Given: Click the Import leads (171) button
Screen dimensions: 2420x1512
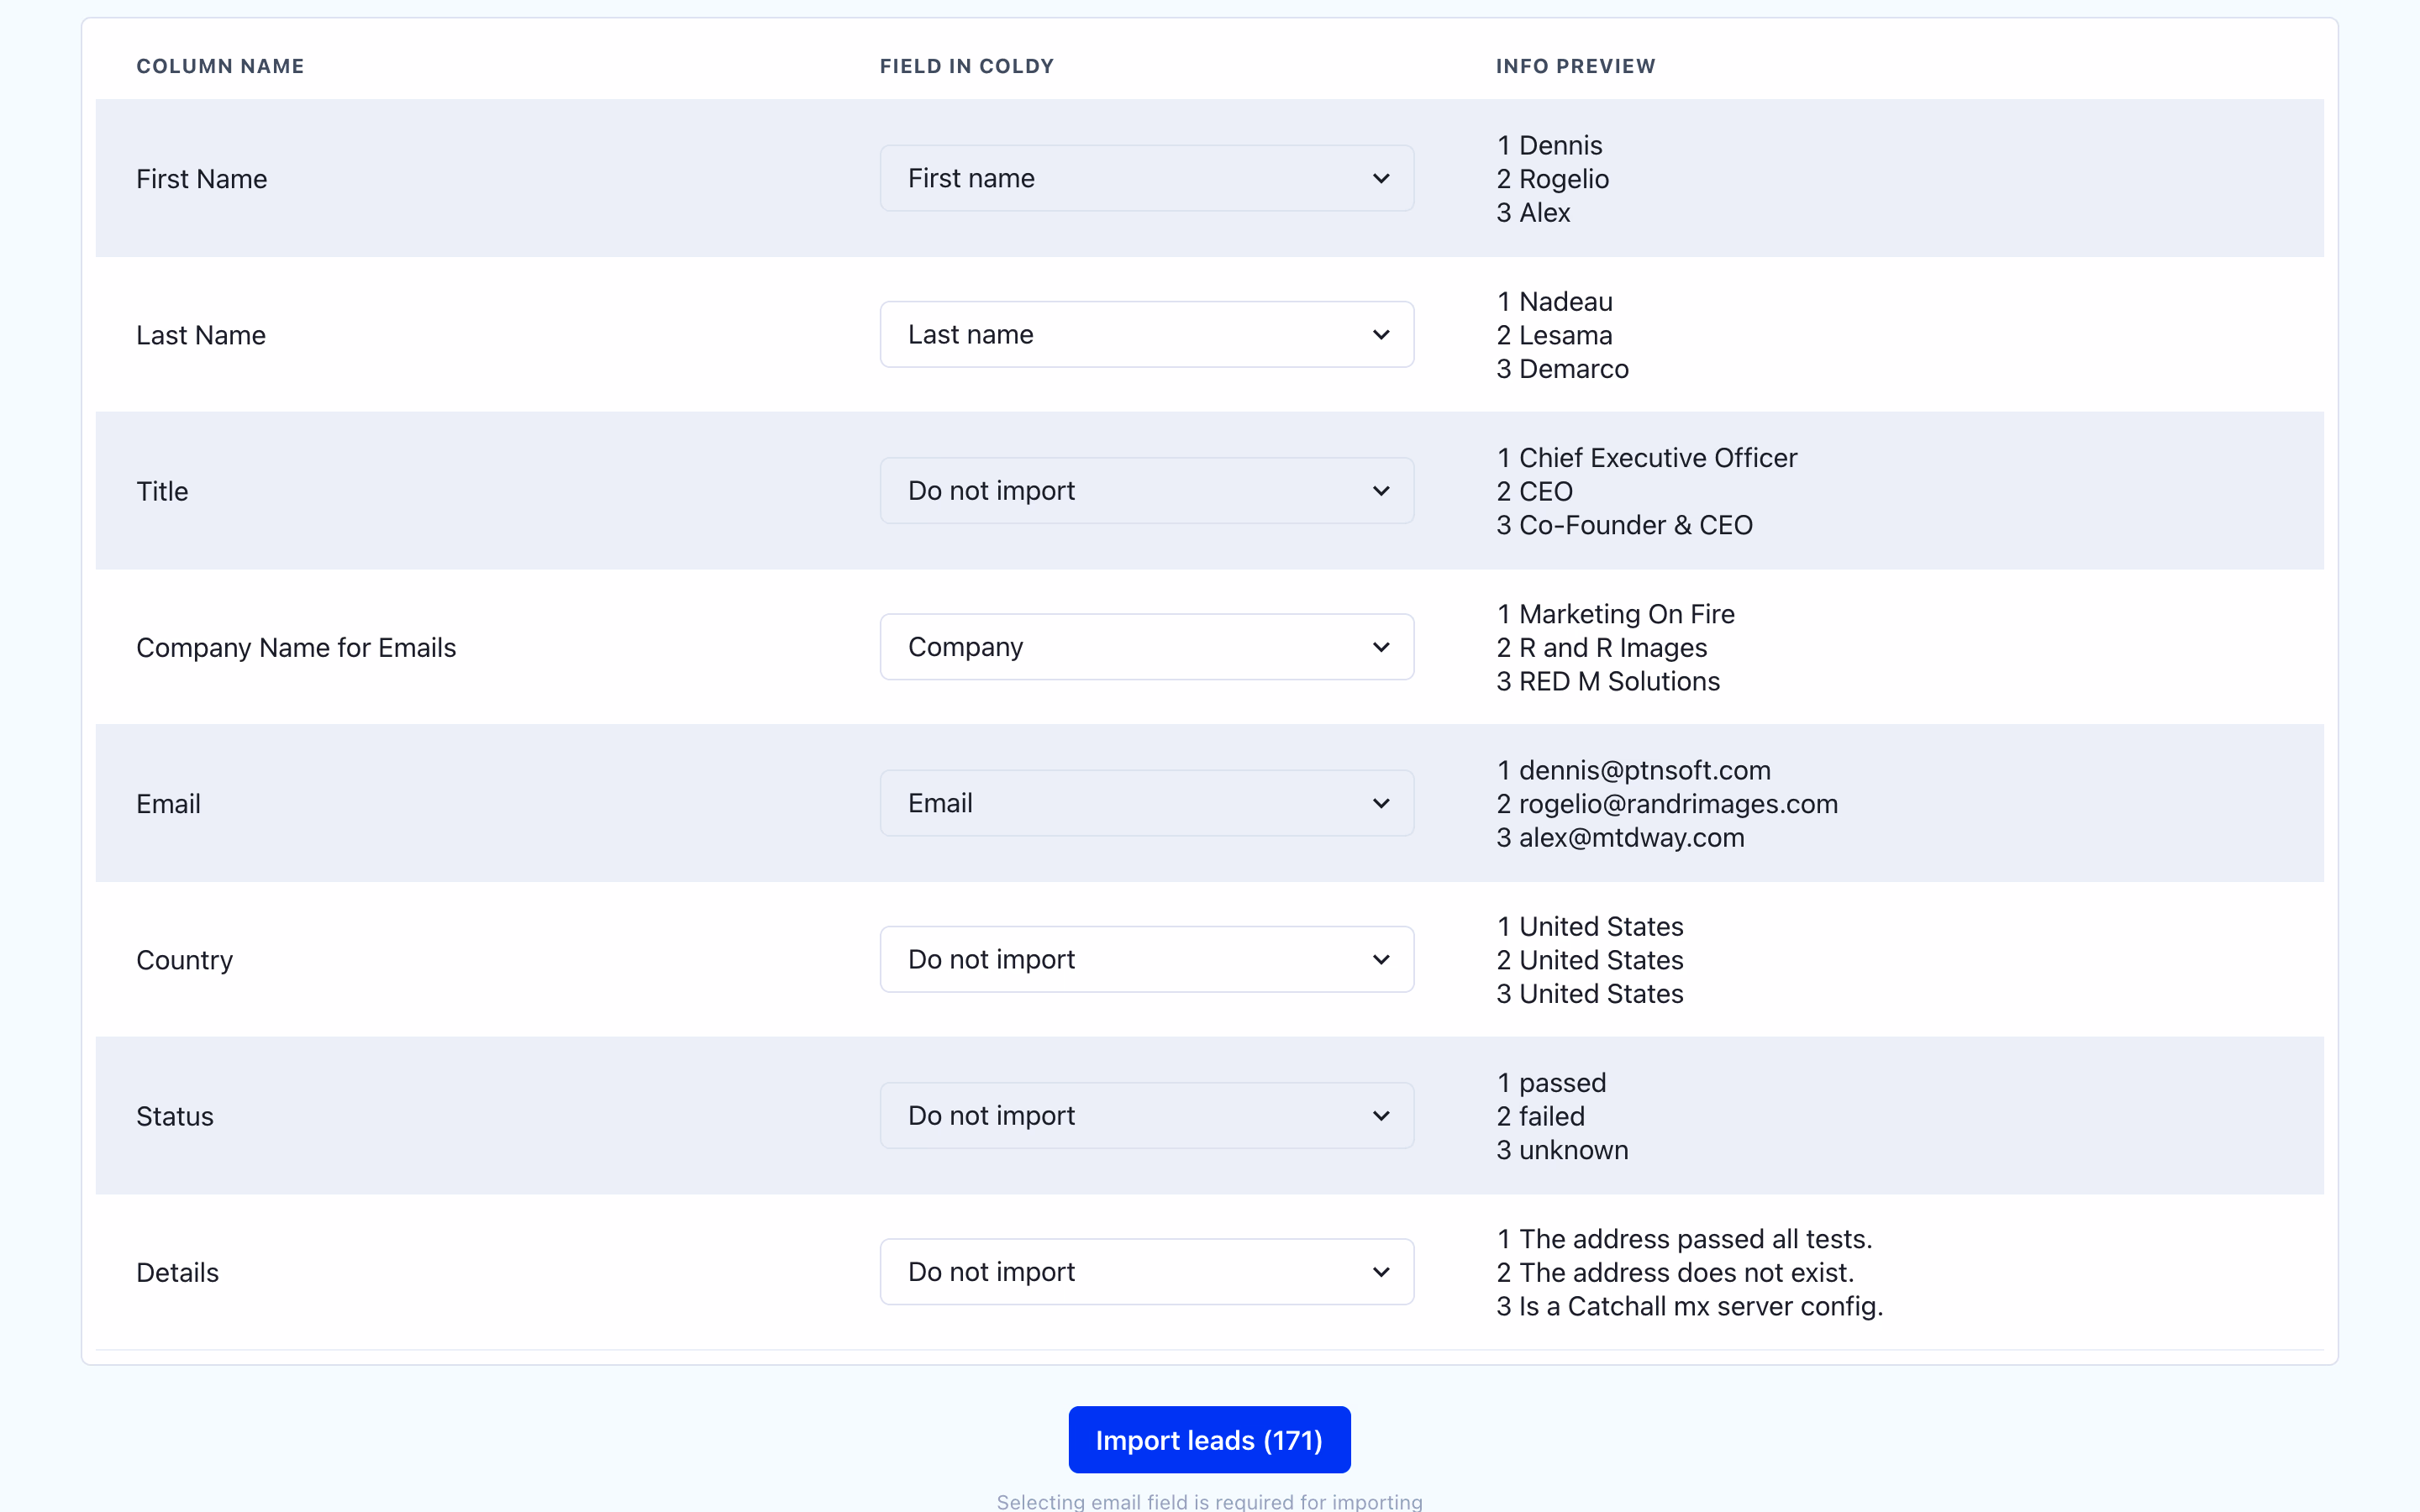Looking at the screenshot, I should pyautogui.click(x=1209, y=1440).
